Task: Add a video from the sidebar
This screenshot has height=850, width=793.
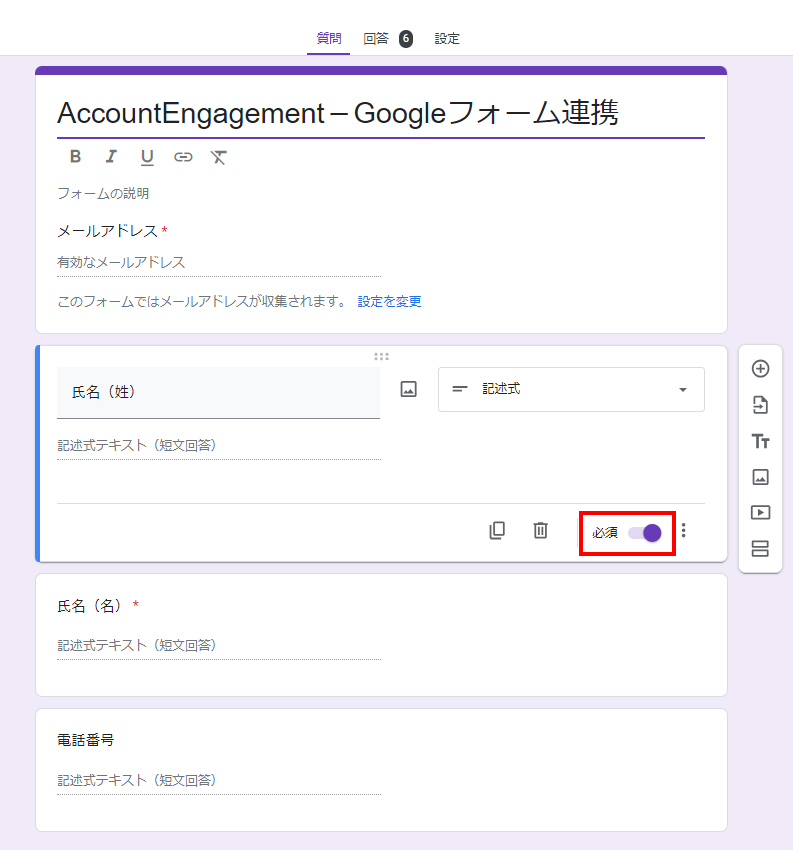Action: coord(760,513)
